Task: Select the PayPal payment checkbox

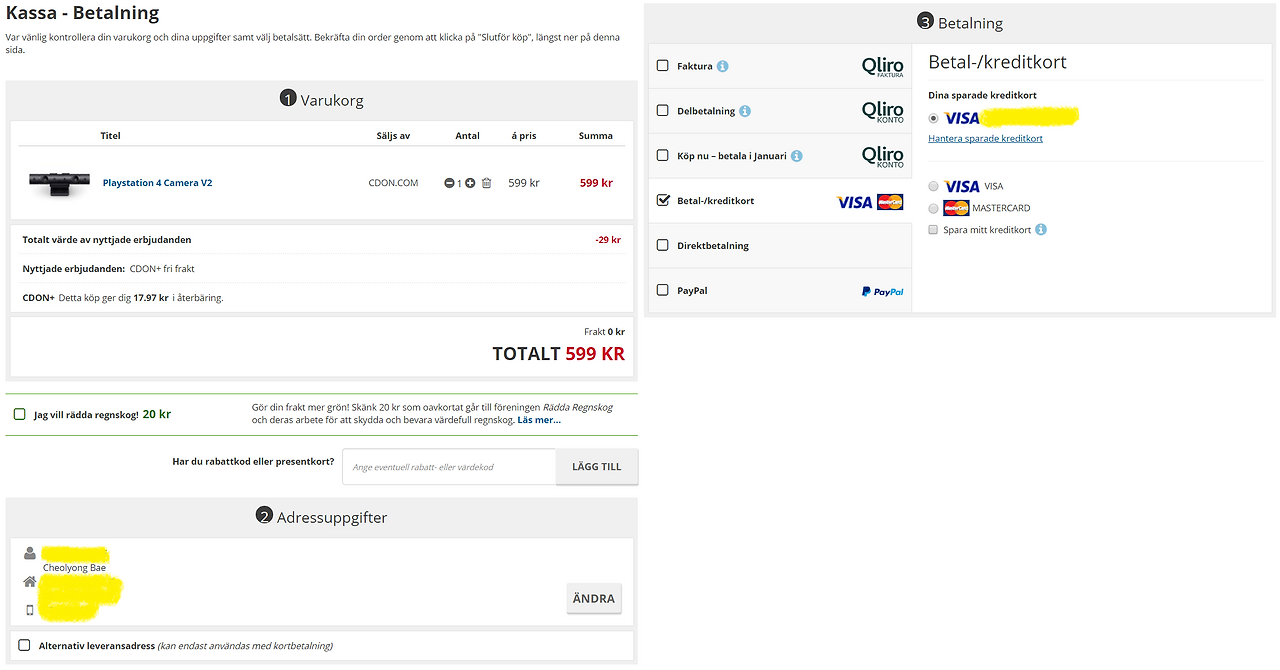Action: pos(662,290)
